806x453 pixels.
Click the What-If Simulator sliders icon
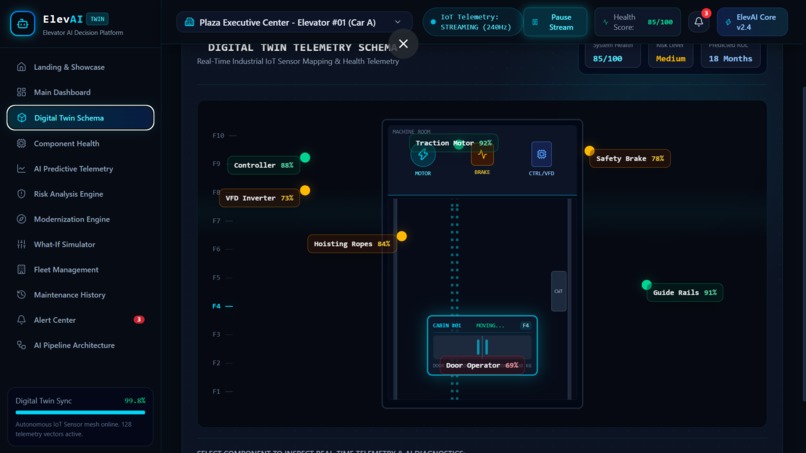pos(21,244)
